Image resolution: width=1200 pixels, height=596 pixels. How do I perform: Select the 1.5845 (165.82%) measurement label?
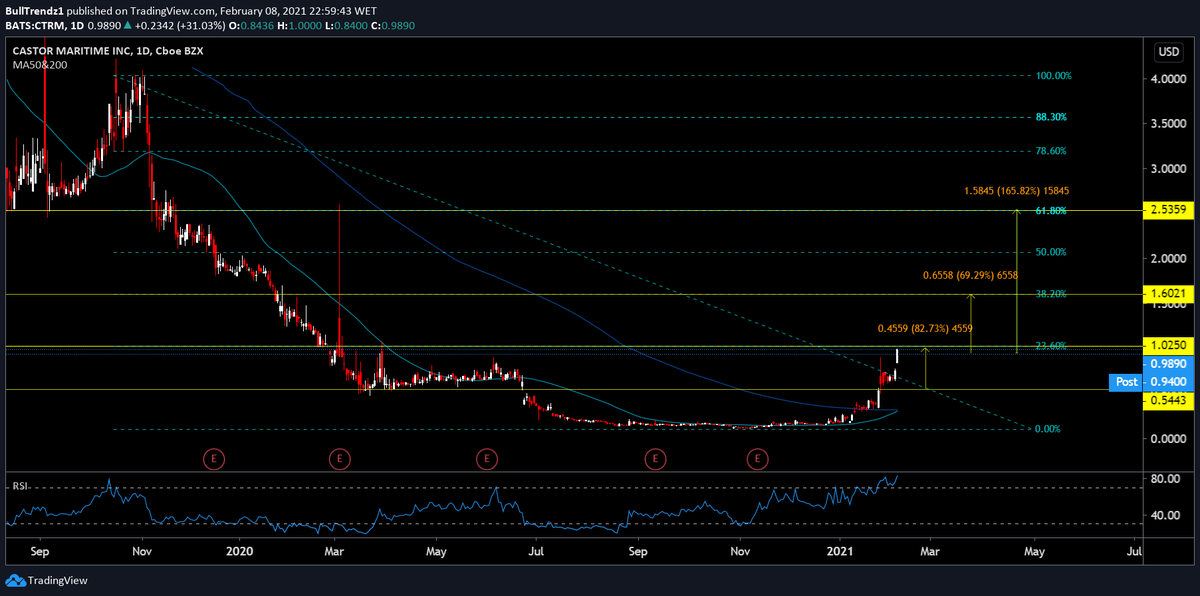(1017, 190)
